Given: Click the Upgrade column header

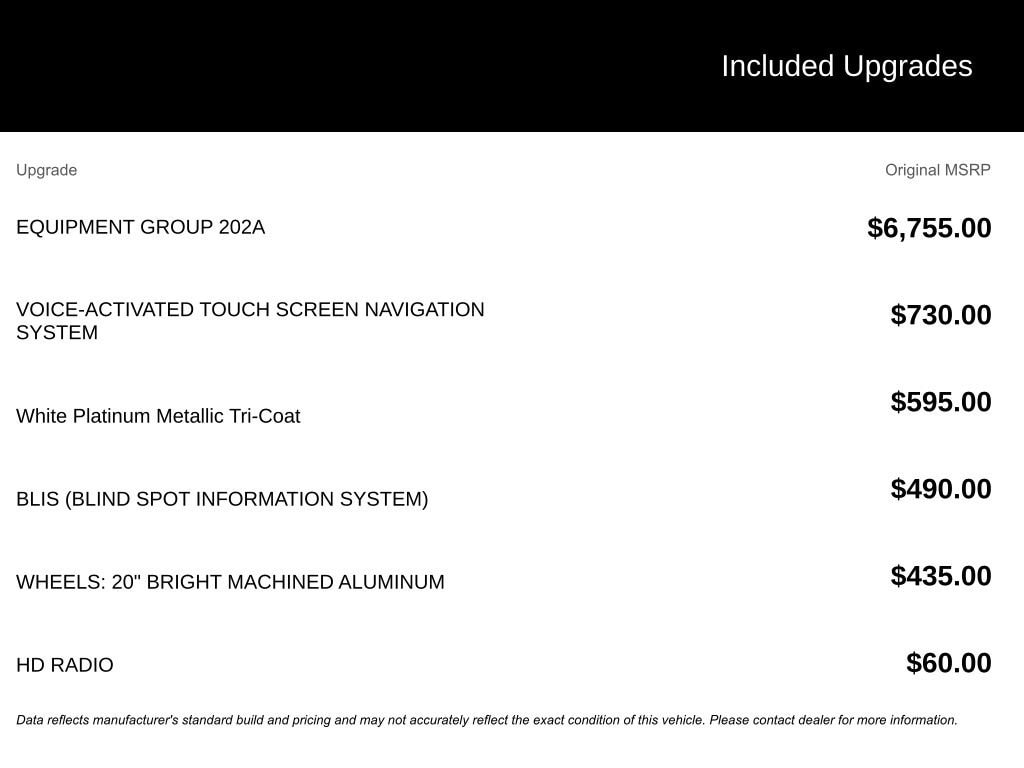Looking at the screenshot, I should click(46, 170).
